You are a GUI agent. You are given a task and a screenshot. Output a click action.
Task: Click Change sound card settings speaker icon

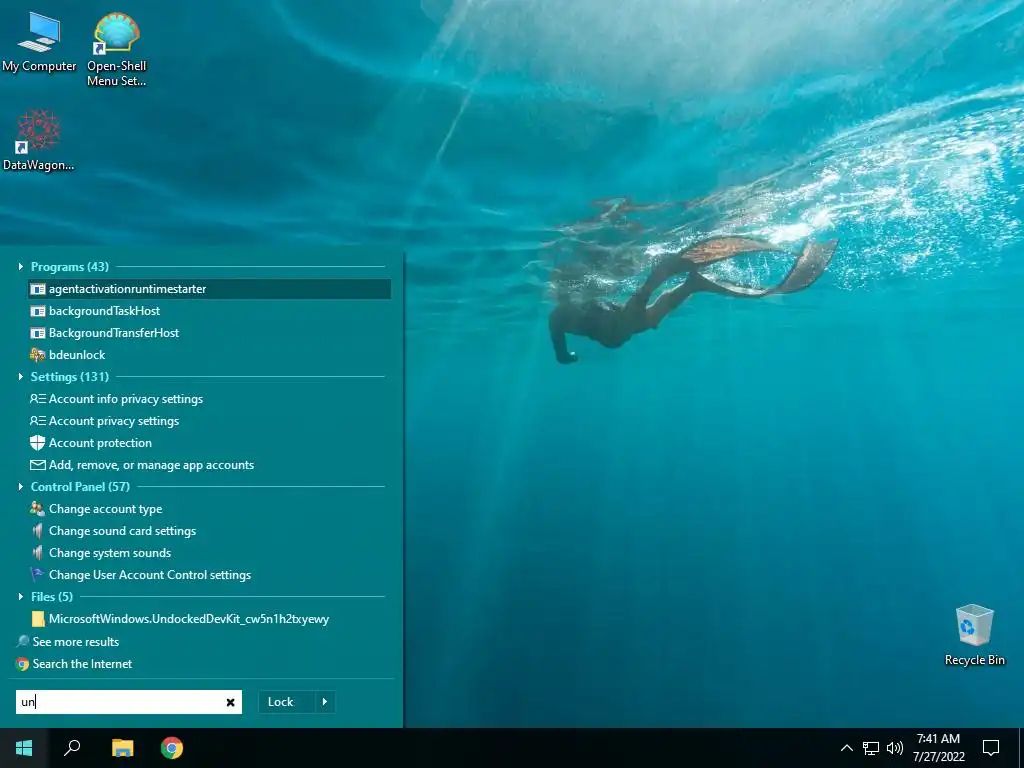[x=38, y=531]
